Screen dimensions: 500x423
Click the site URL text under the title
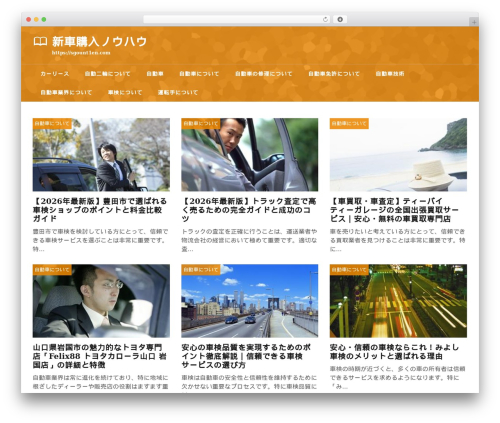pyautogui.click(x=81, y=53)
